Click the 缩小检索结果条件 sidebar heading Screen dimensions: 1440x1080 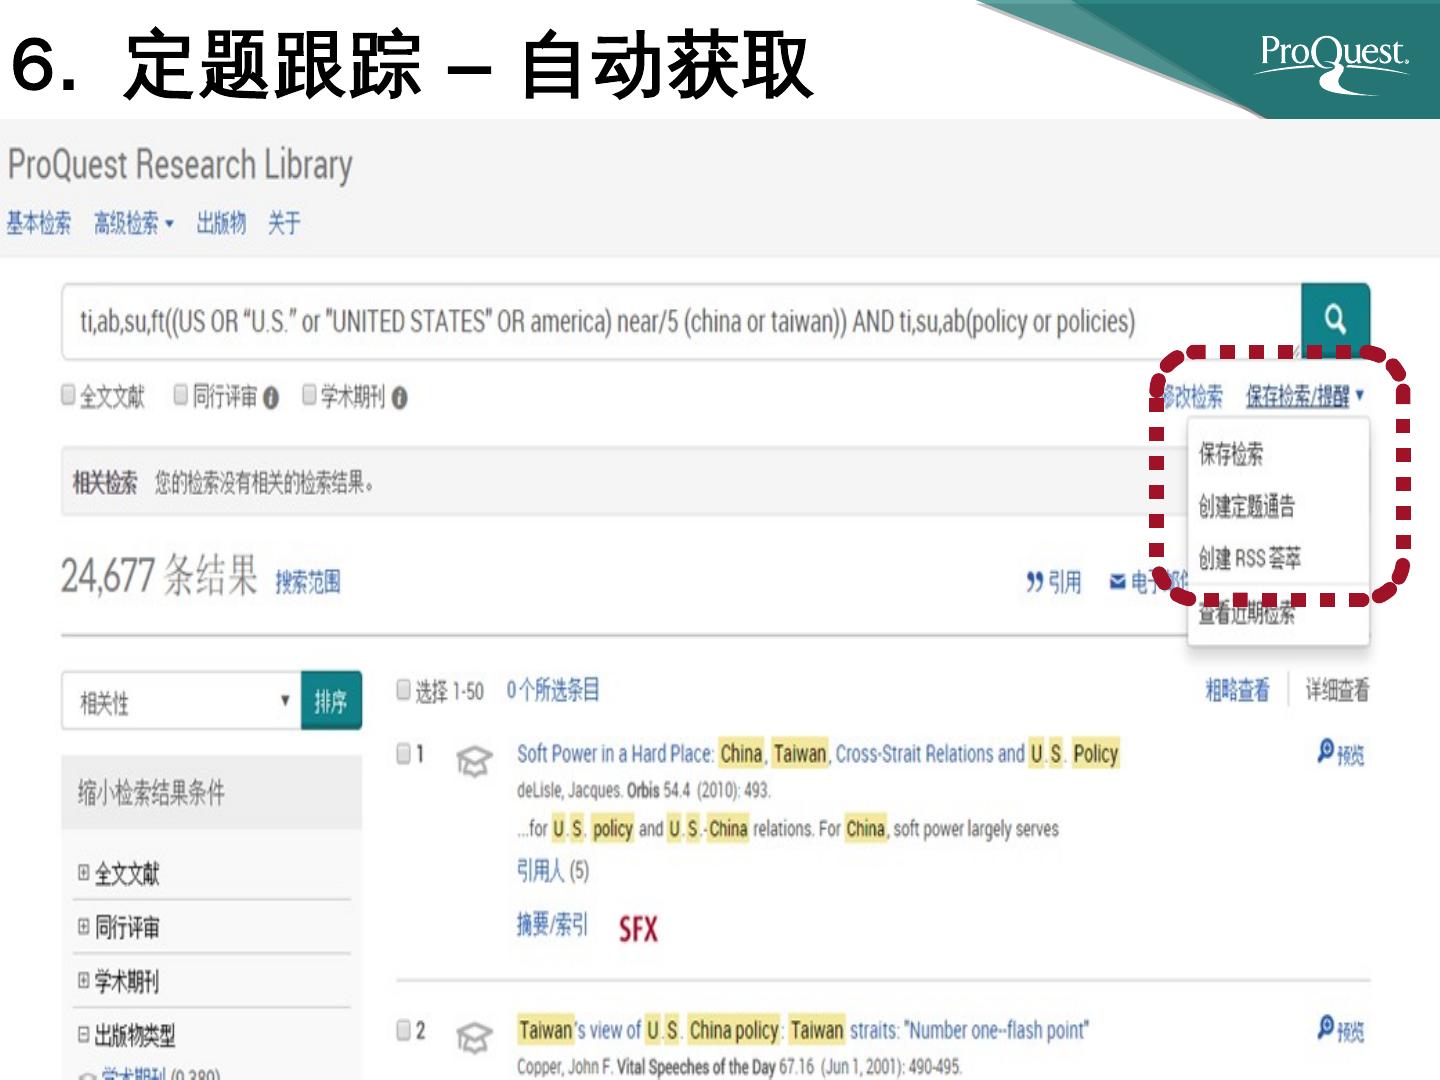click(152, 793)
